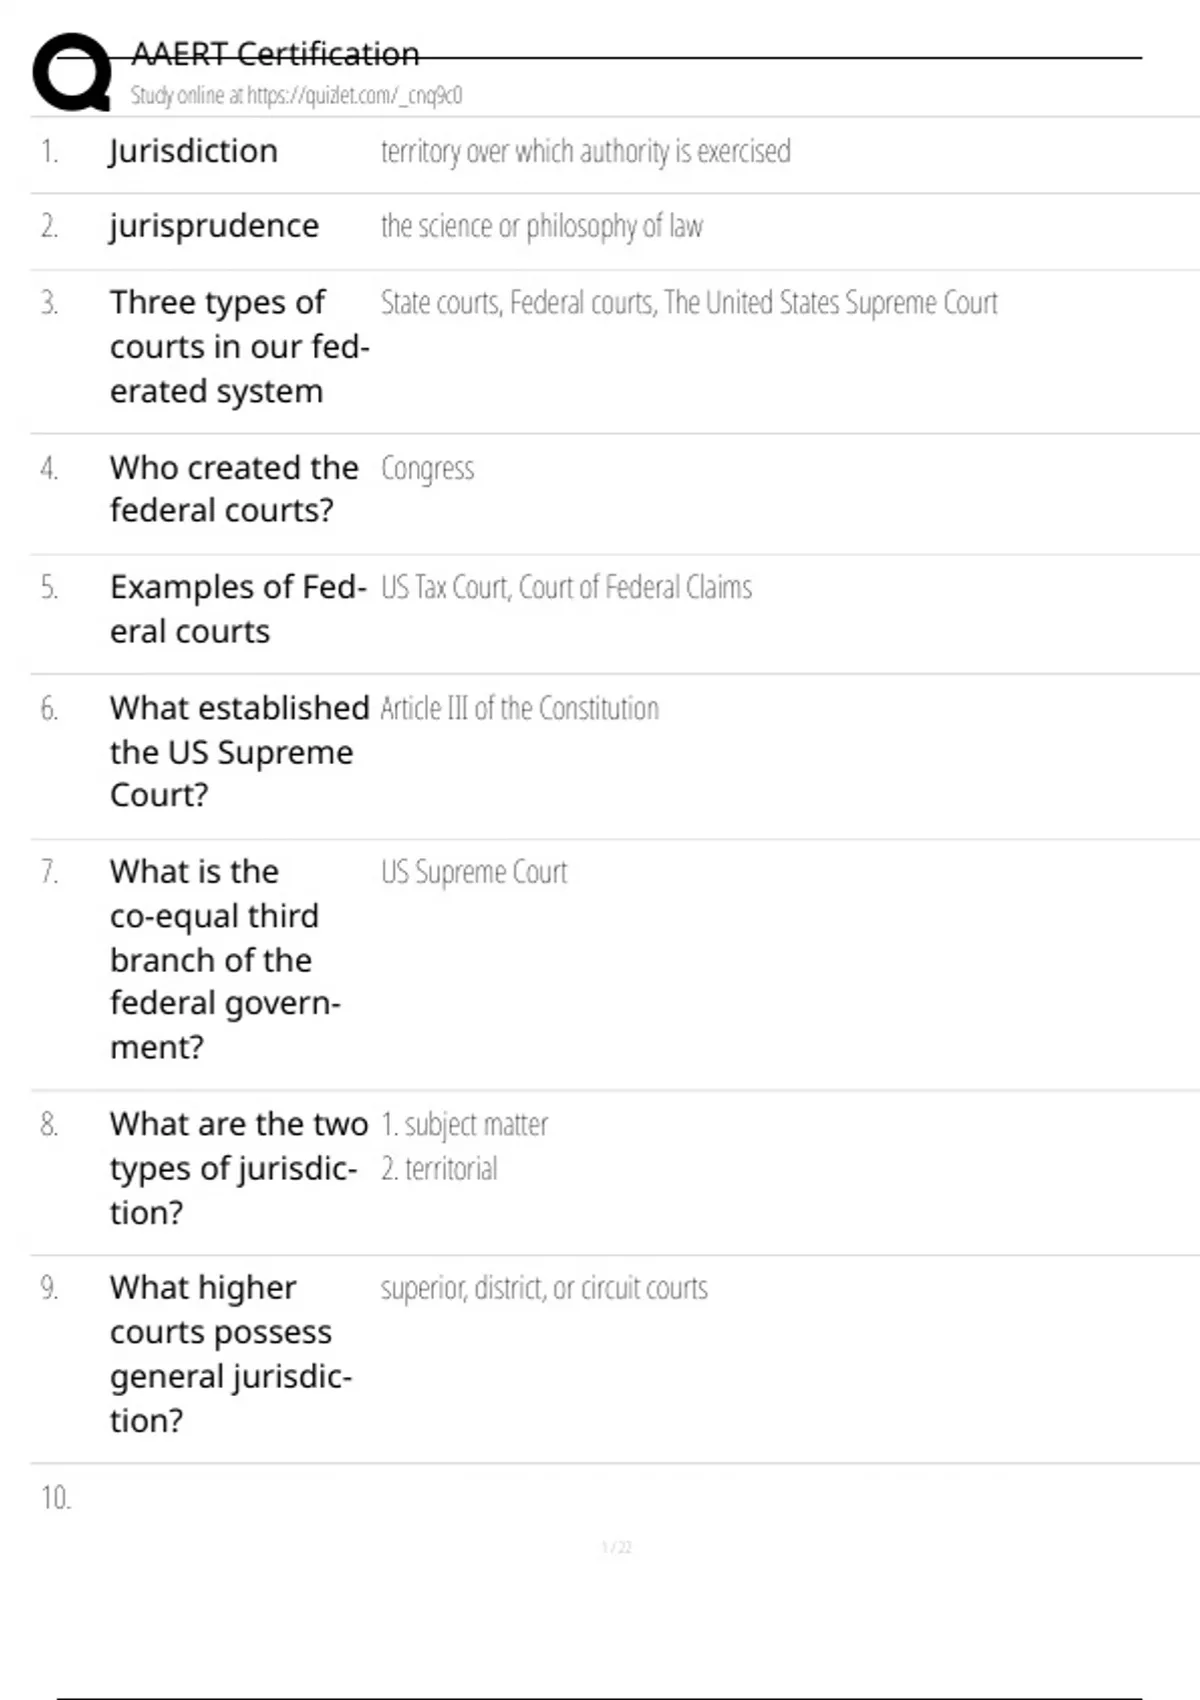
Task: Select the term Jurisdiction
Action: tap(193, 151)
